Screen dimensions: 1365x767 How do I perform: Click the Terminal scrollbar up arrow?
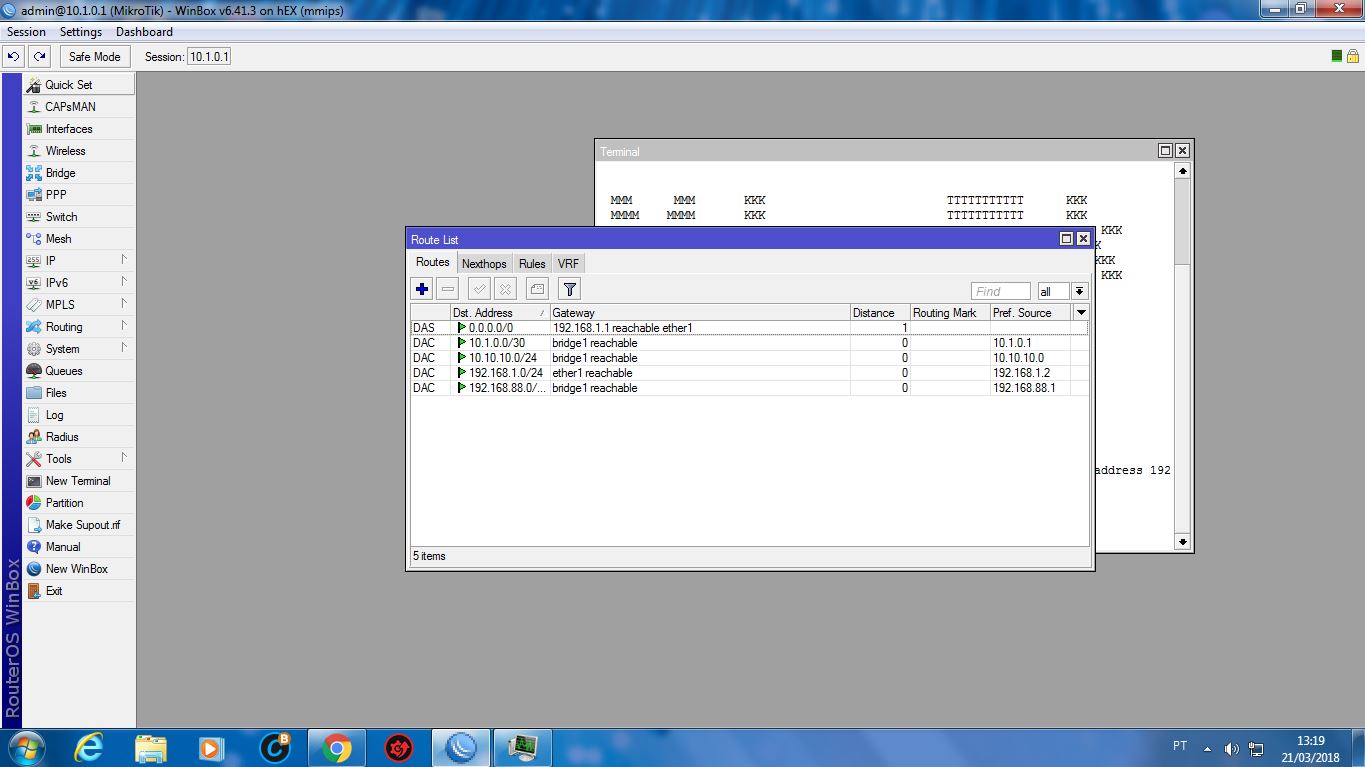[1183, 171]
